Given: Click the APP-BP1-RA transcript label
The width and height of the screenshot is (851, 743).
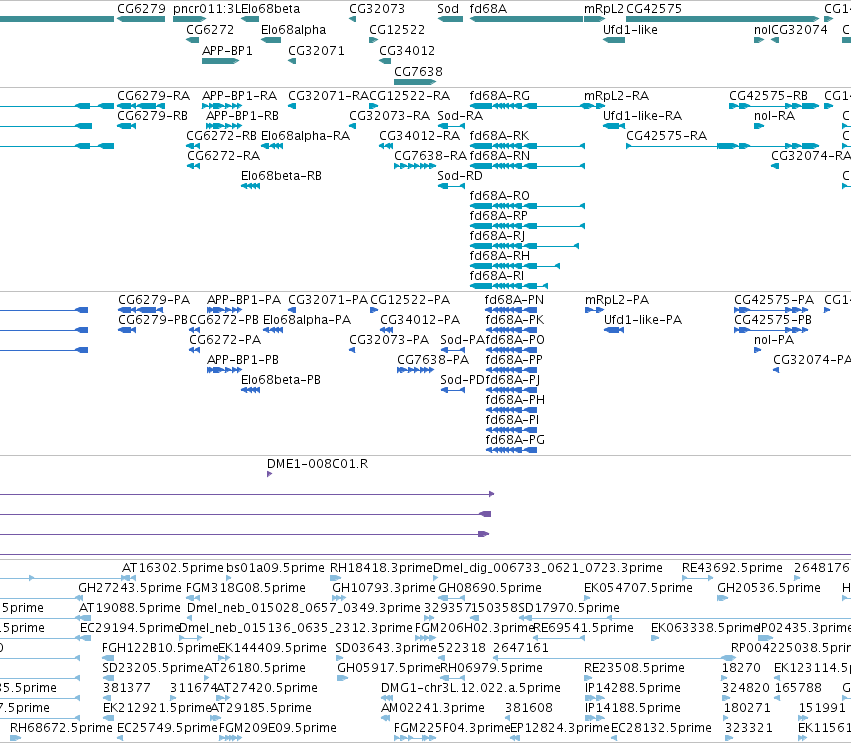Looking at the screenshot, I should [x=239, y=96].
